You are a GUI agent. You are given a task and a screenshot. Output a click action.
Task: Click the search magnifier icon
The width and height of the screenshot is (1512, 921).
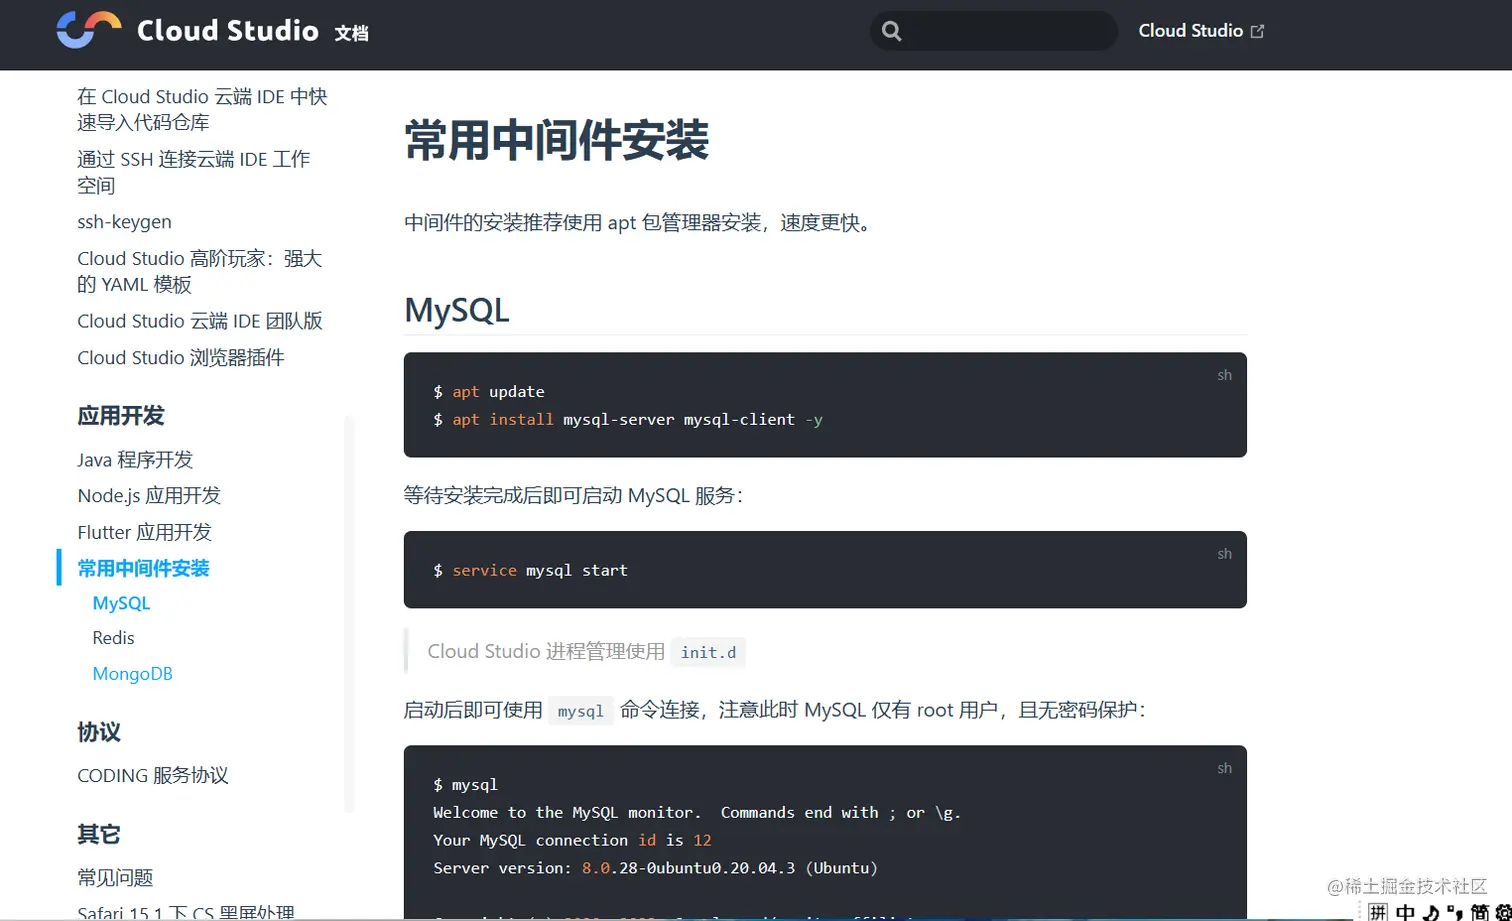click(x=892, y=31)
